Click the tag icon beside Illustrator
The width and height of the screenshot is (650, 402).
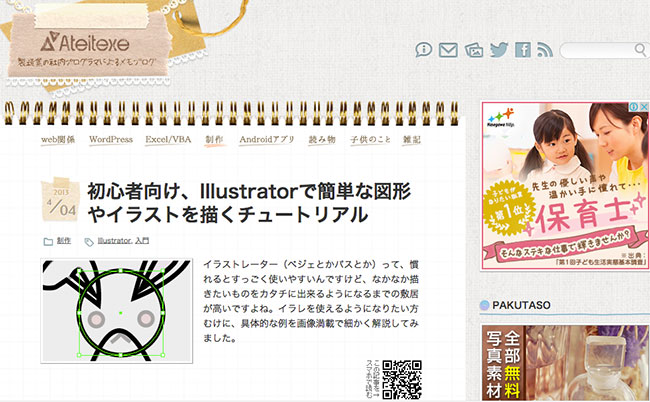(x=89, y=242)
